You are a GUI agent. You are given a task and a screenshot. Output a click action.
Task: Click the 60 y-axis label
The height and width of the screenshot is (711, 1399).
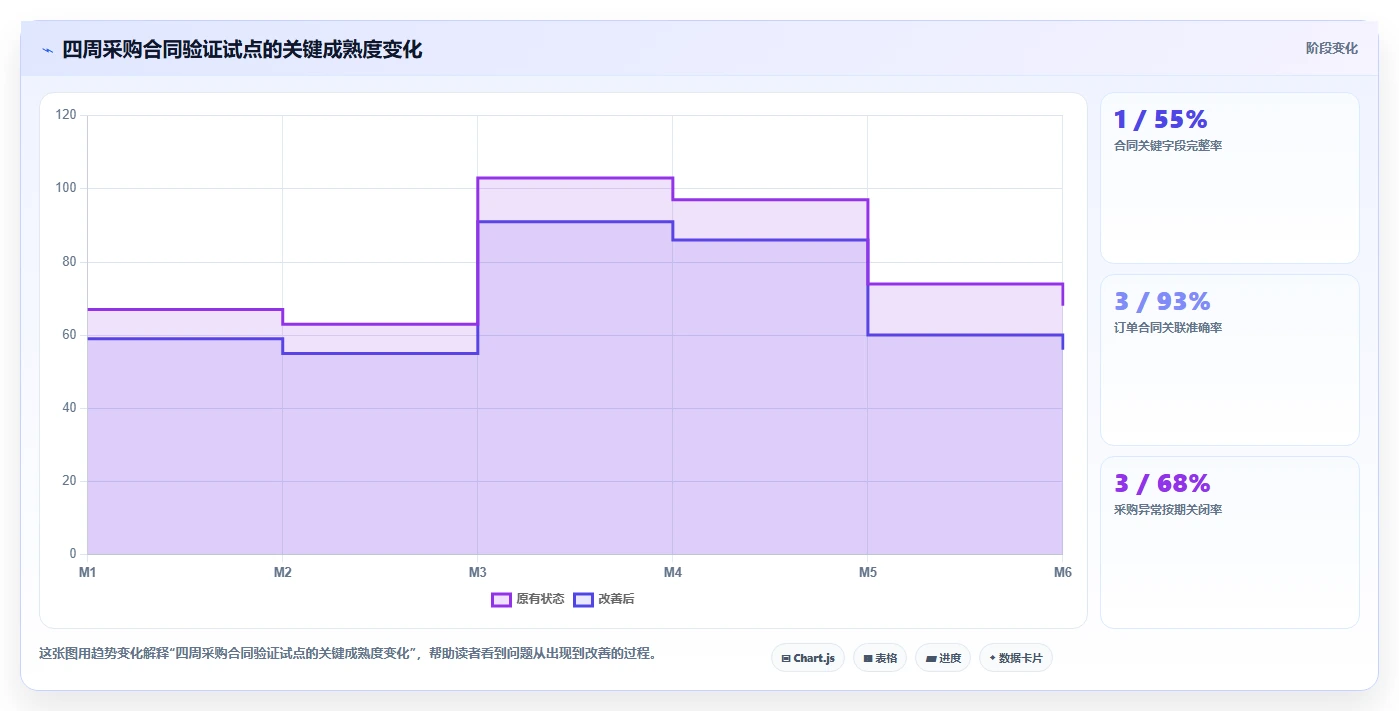(69, 335)
